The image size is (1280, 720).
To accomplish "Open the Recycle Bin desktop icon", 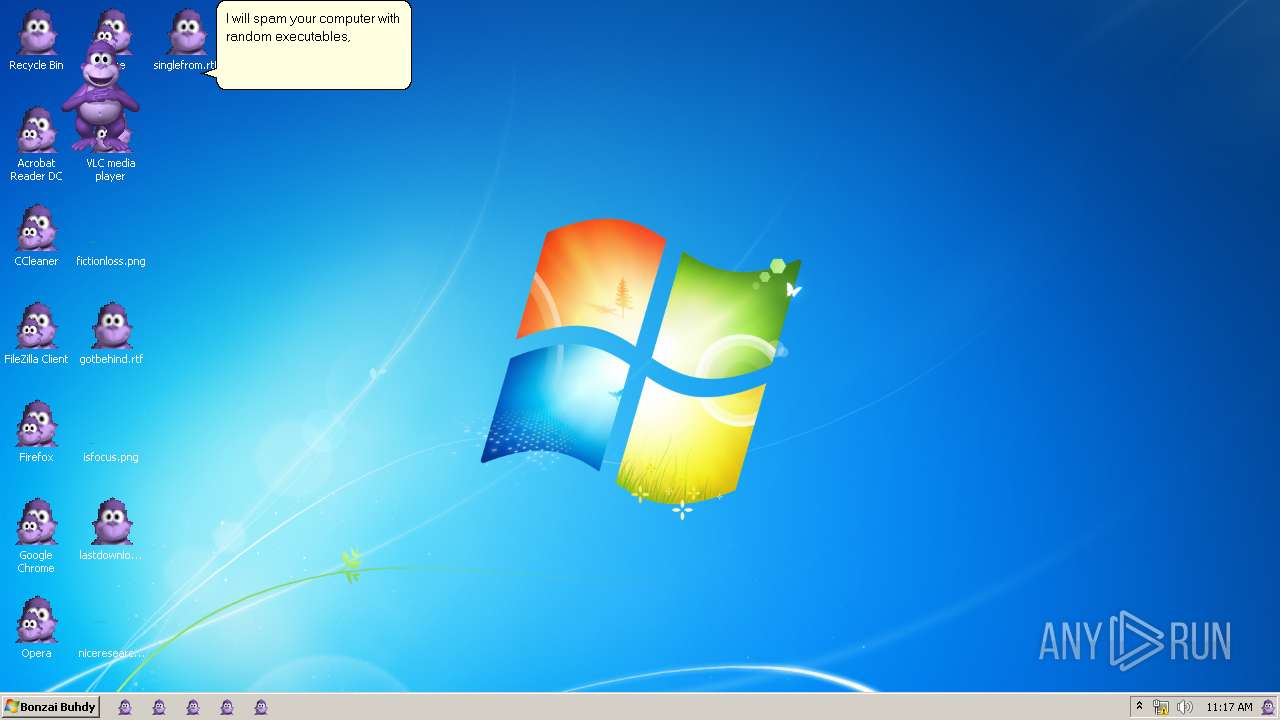I will [x=36, y=41].
